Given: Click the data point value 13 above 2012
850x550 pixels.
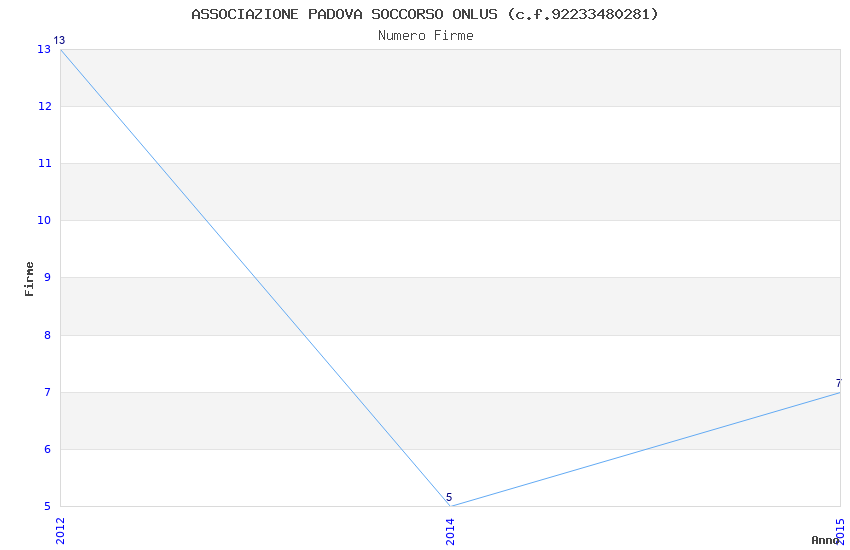Looking at the screenshot, I should tap(59, 40).
